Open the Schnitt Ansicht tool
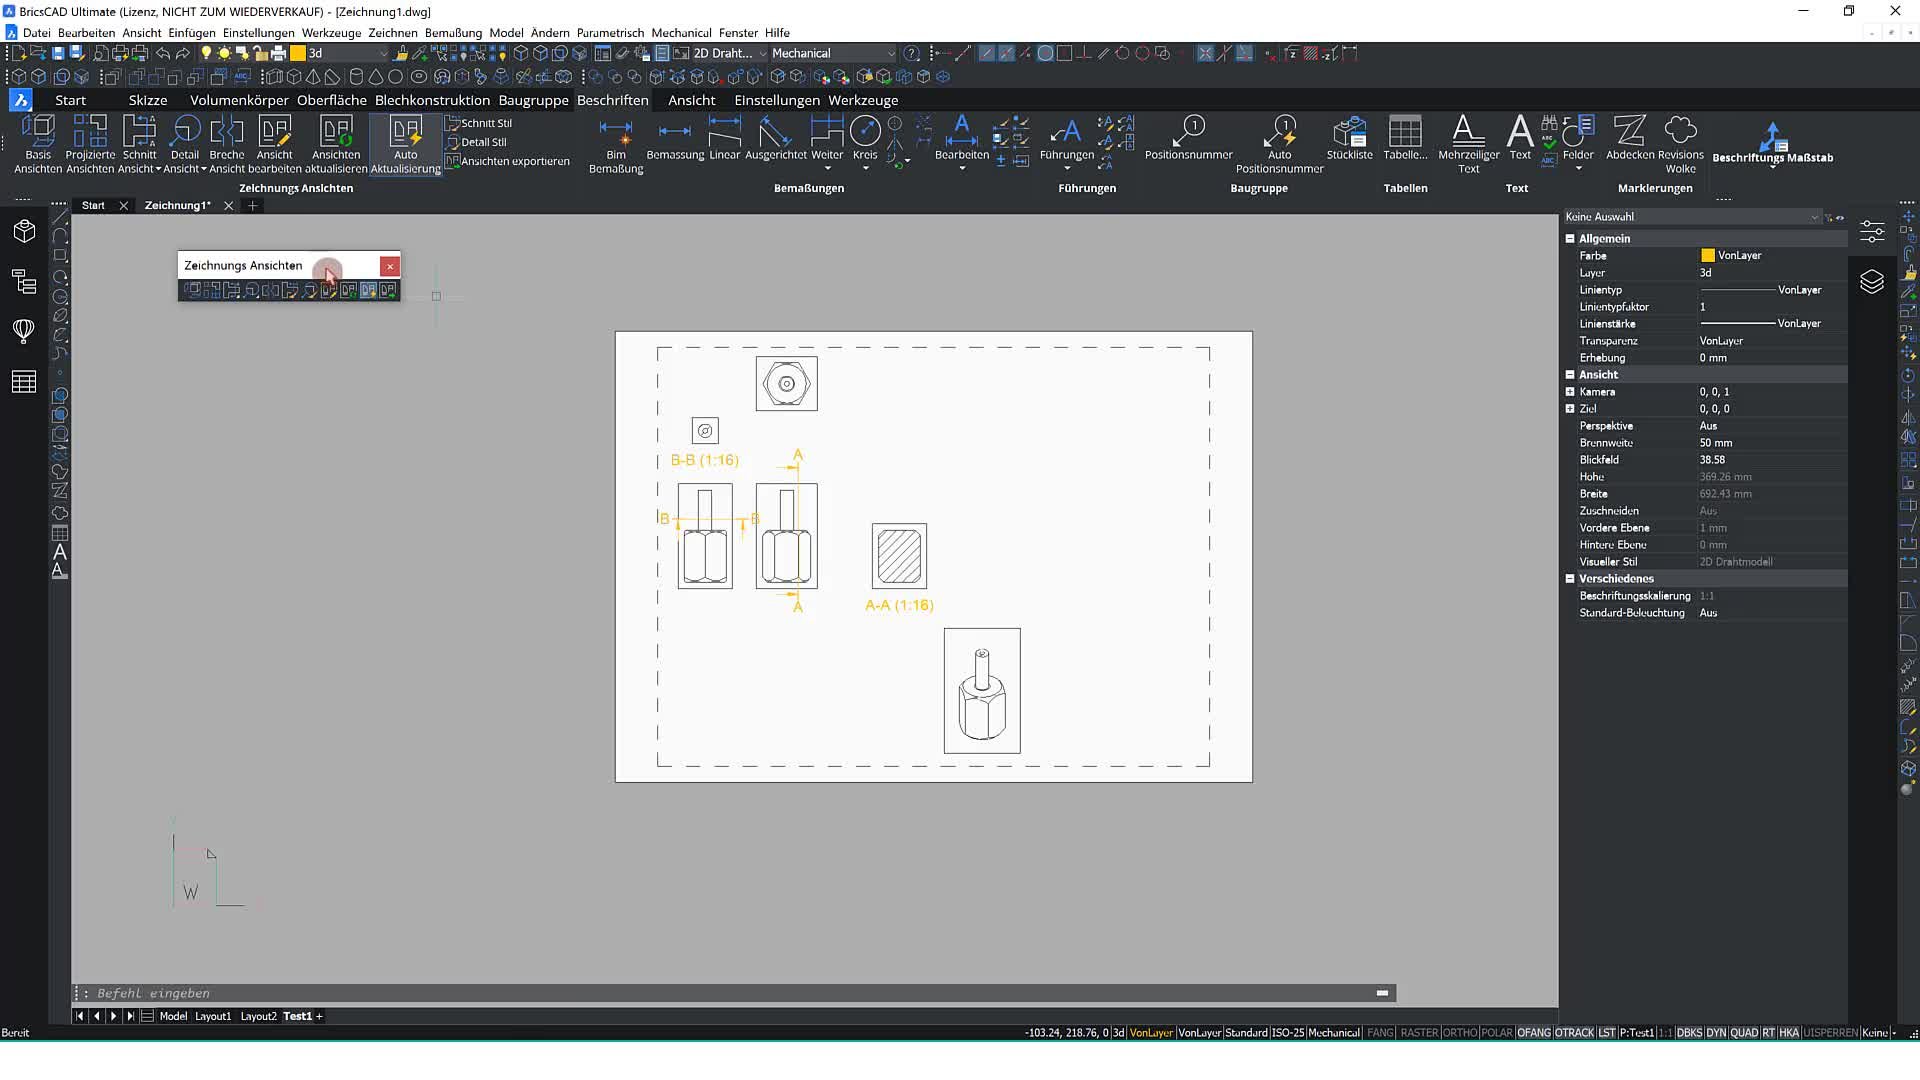The width and height of the screenshot is (1920, 1080). [x=139, y=144]
